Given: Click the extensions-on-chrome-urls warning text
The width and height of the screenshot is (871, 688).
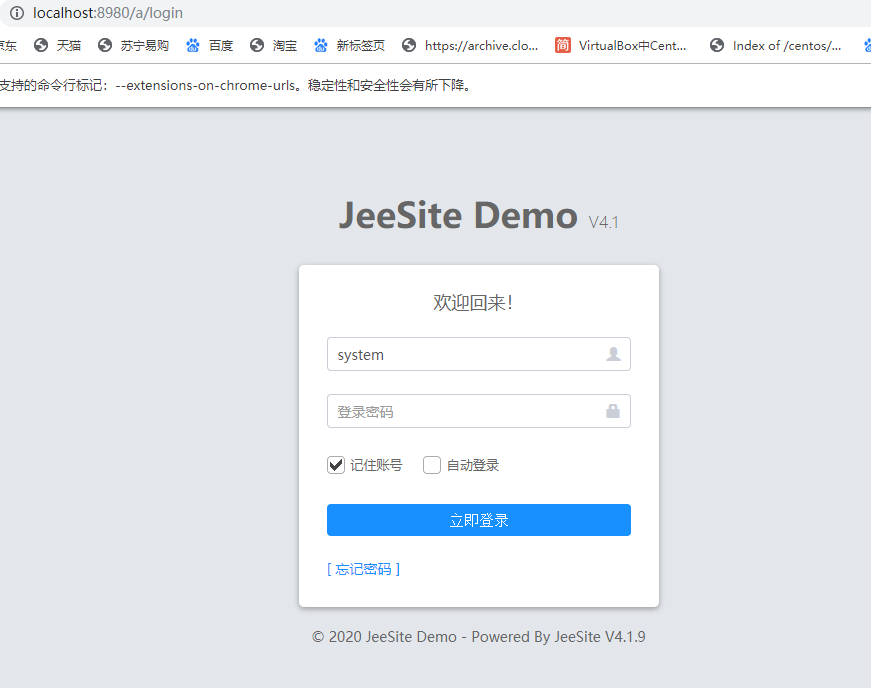Looking at the screenshot, I should (235, 86).
